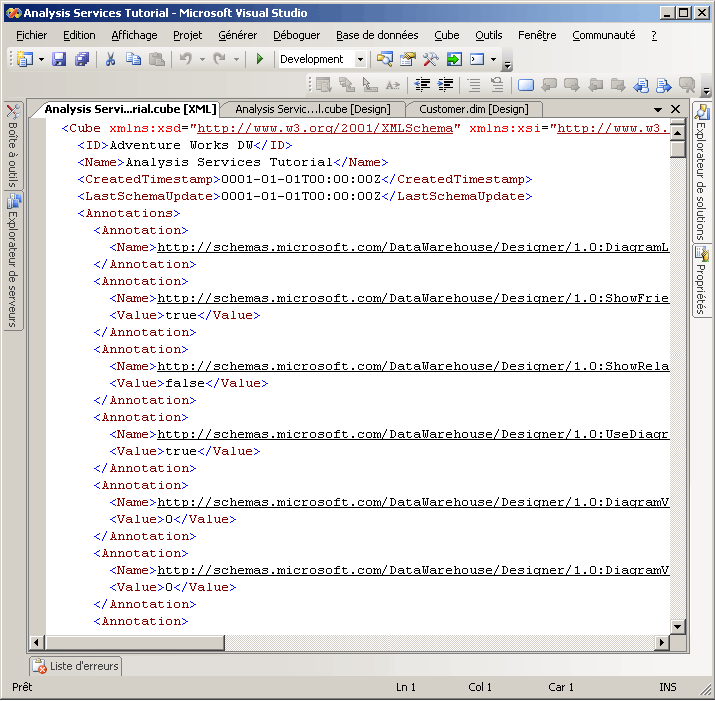Click the Toolbox hammer-and-wrench toolbar icon
The image size is (715, 701).
(x=431, y=59)
